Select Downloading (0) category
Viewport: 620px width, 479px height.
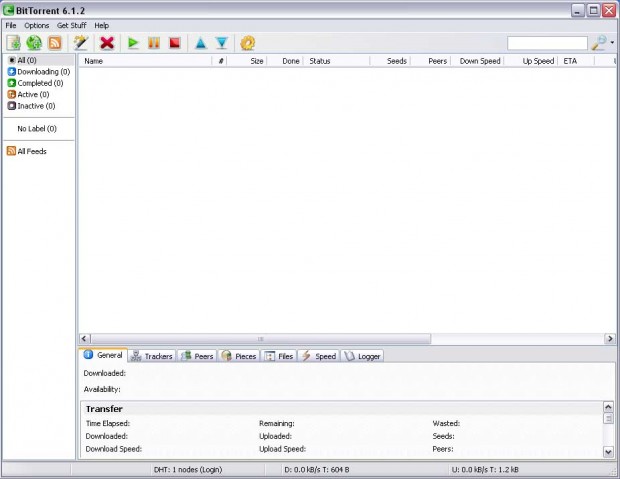38,72
